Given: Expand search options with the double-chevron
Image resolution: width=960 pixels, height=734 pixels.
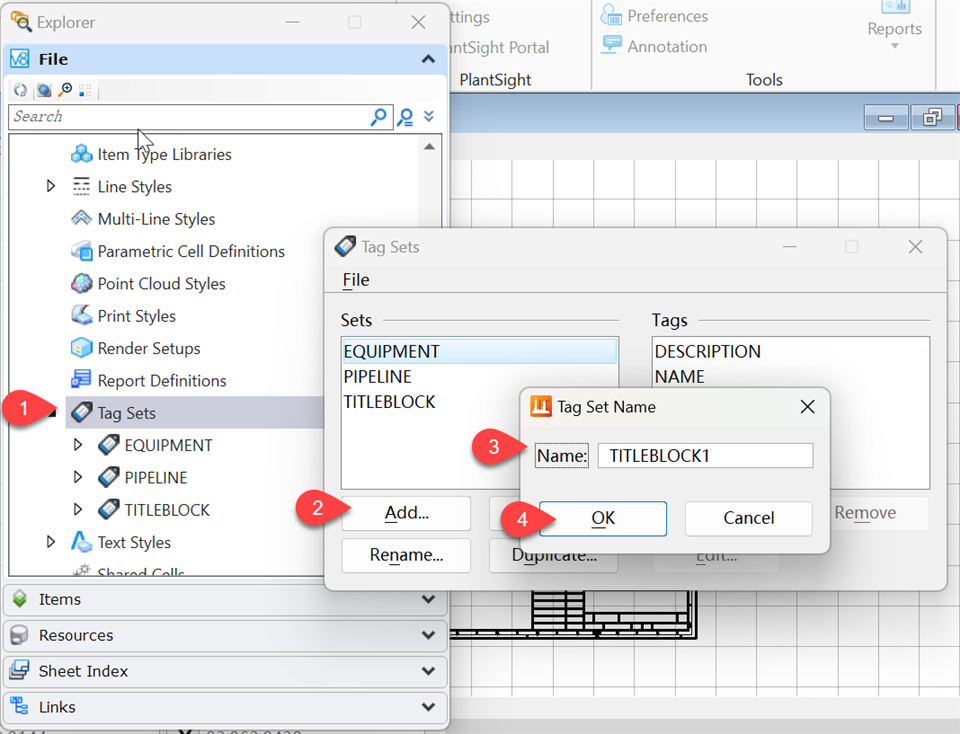Looking at the screenshot, I should click(x=429, y=116).
